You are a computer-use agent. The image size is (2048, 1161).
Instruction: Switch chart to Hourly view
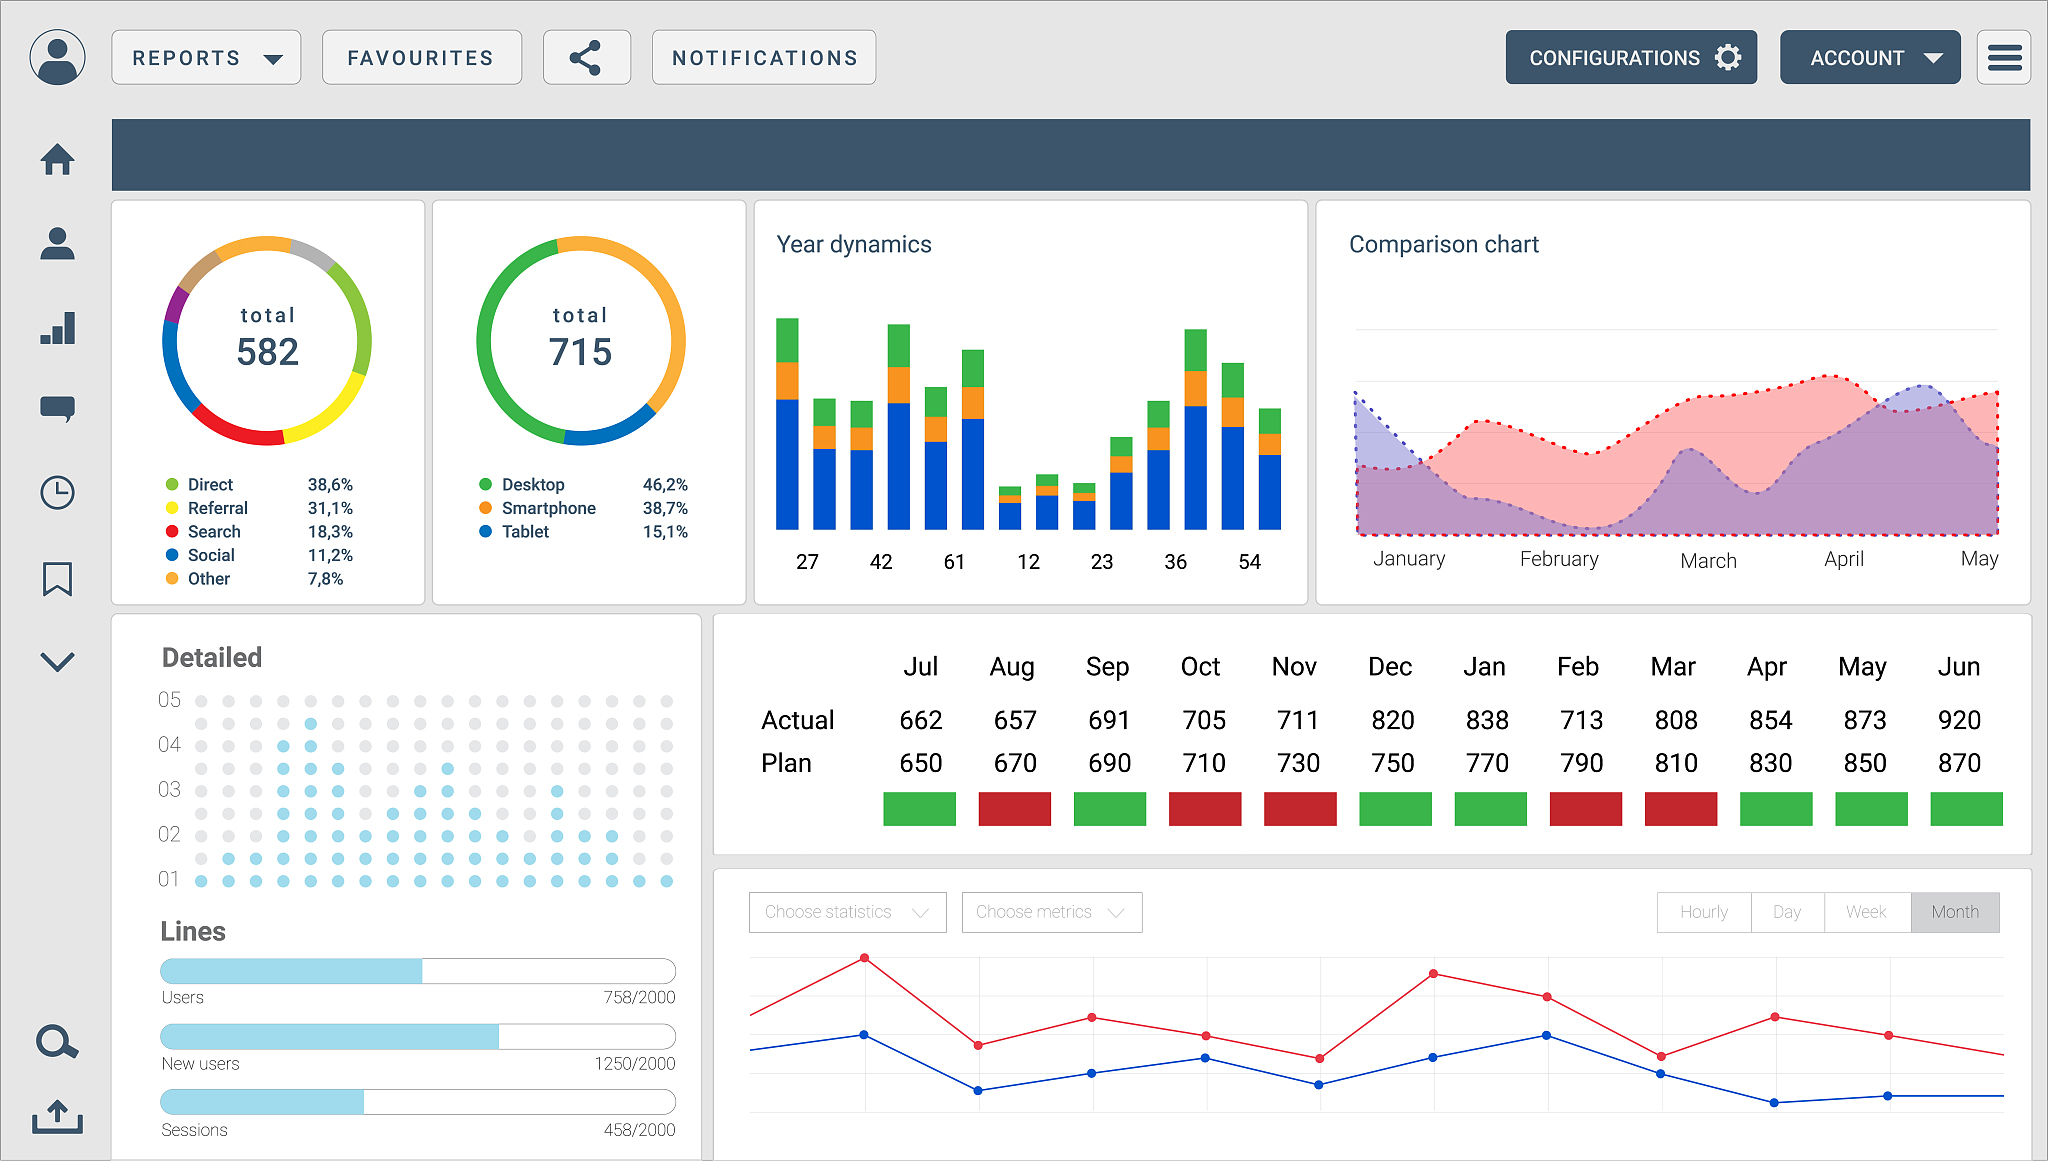1703,912
